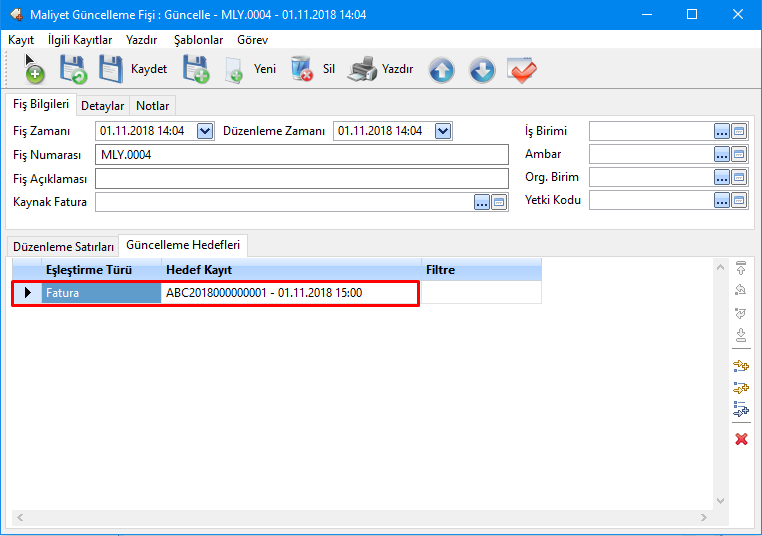Screen dimensions: 762x536
Task: Open the Şablonlar menu
Action: click(x=198, y=40)
